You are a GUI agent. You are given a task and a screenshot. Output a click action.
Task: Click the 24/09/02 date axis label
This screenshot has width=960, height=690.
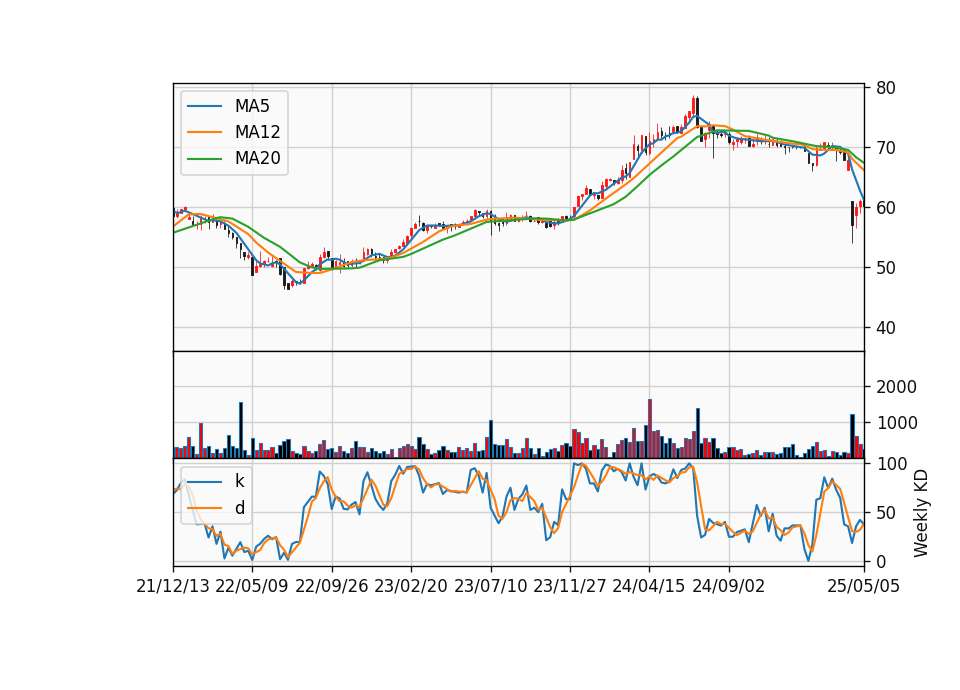click(x=729, y=586)
